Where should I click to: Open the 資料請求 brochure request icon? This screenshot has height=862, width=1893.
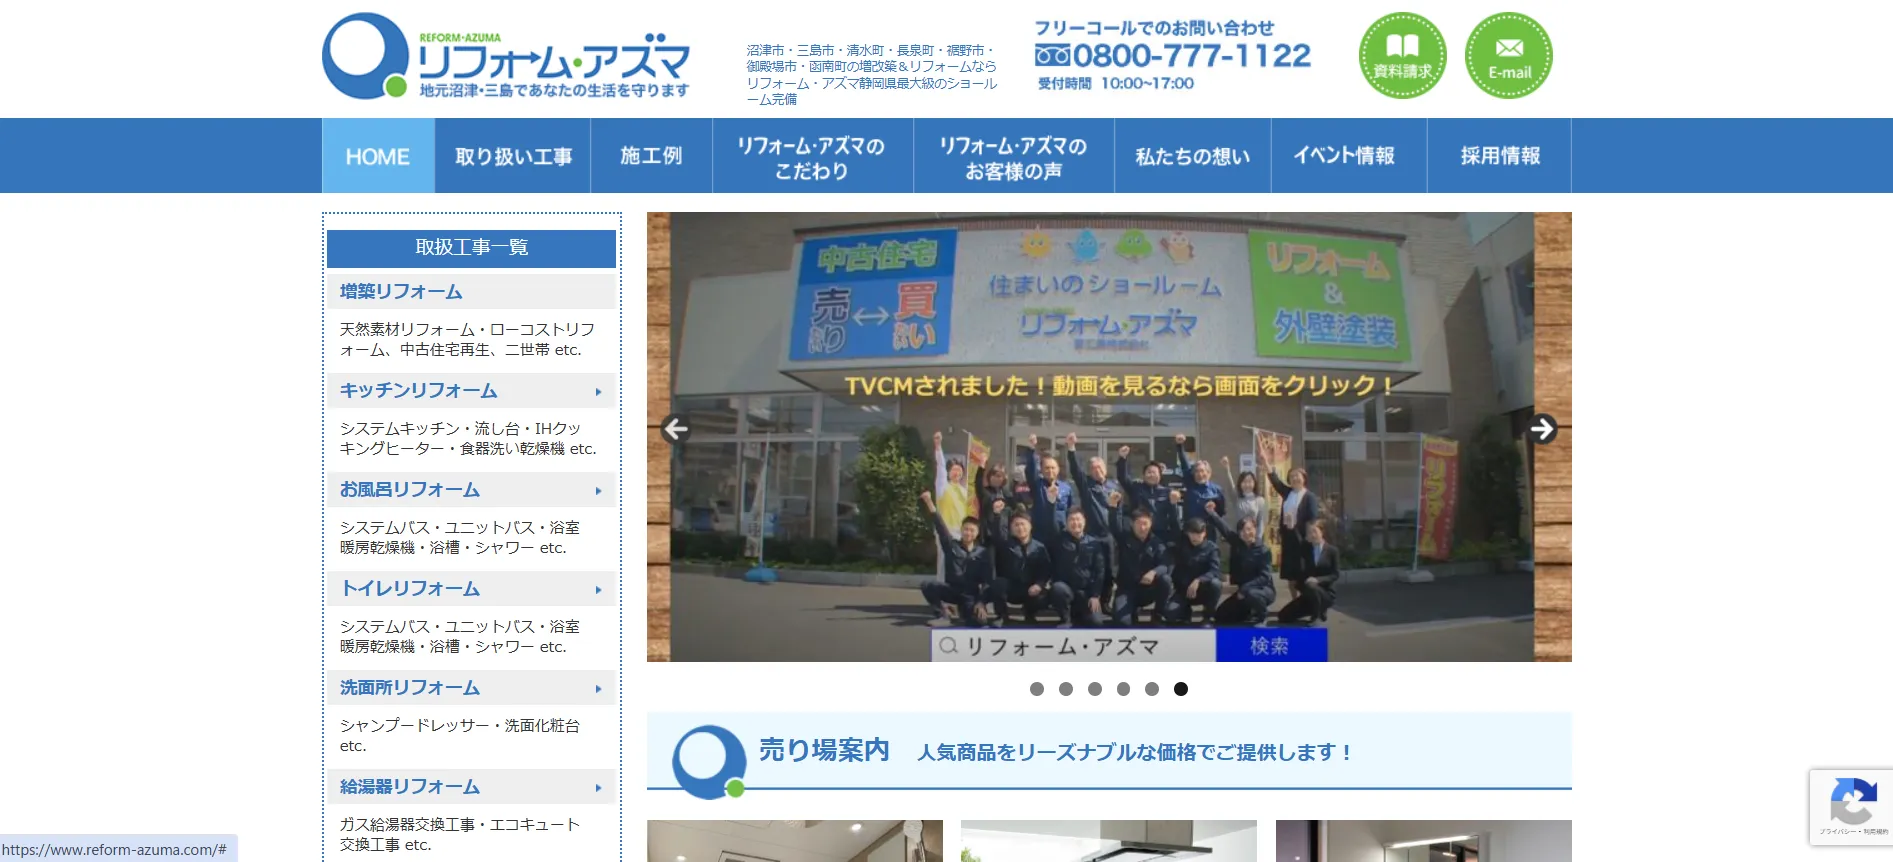point(1402,55)
